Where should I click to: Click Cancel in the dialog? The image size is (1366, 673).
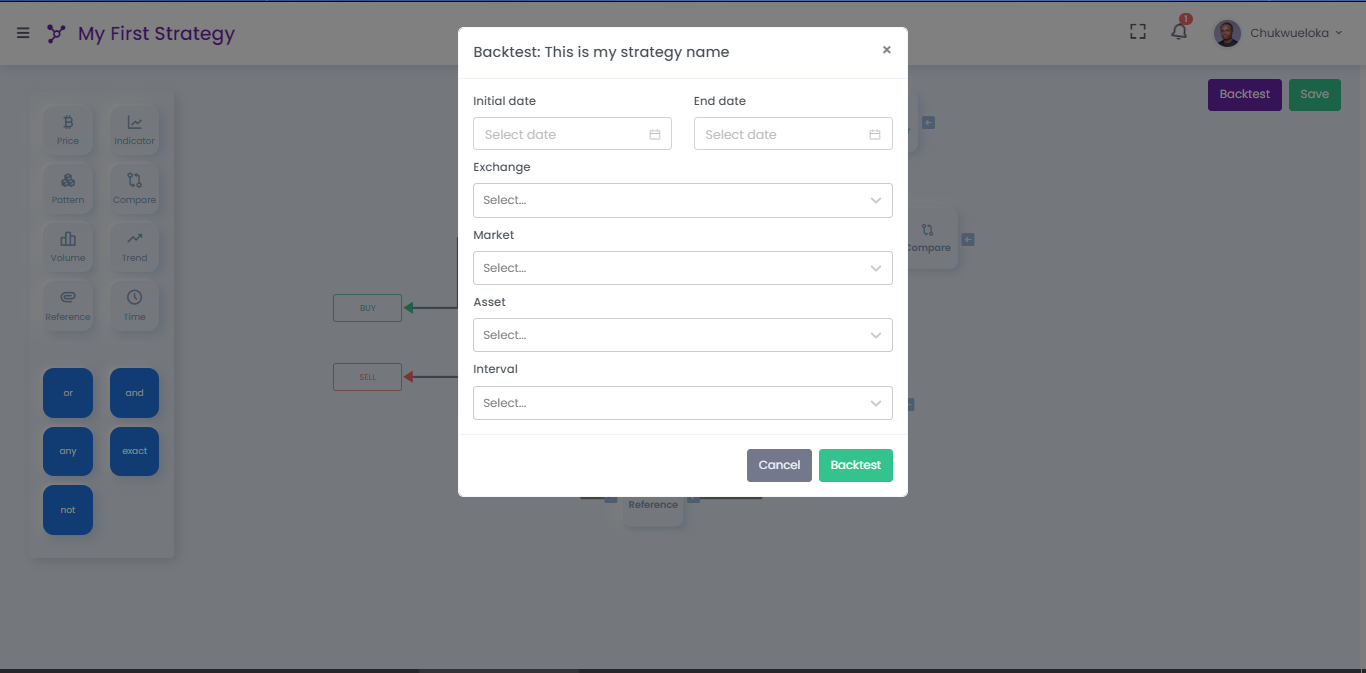click(779, 465)
